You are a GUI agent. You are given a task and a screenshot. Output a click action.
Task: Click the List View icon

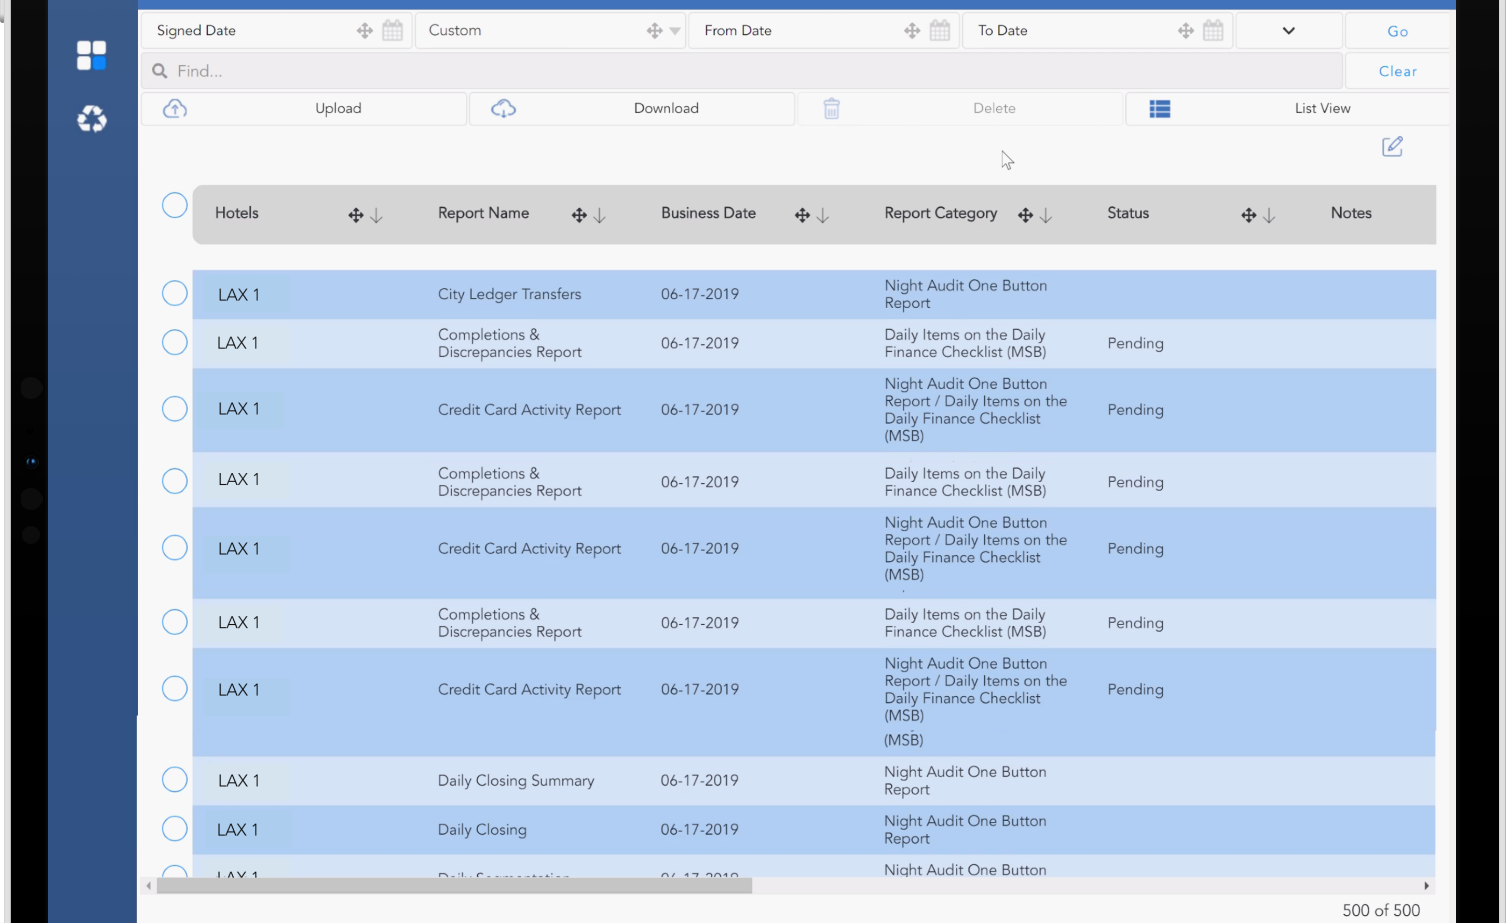[x=1160, y=108]
